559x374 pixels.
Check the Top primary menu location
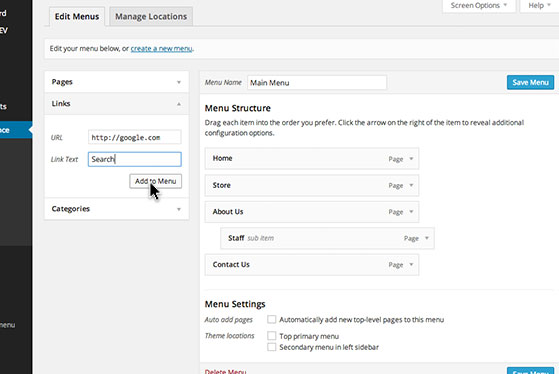point(271,335)
